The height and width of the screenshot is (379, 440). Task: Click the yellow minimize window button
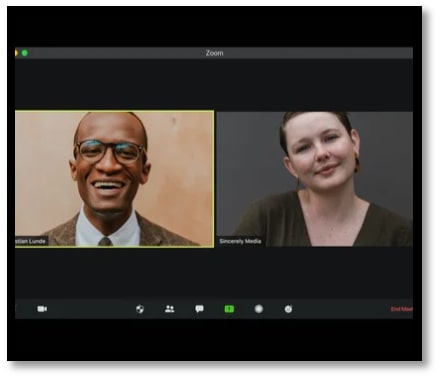(16, 53)
